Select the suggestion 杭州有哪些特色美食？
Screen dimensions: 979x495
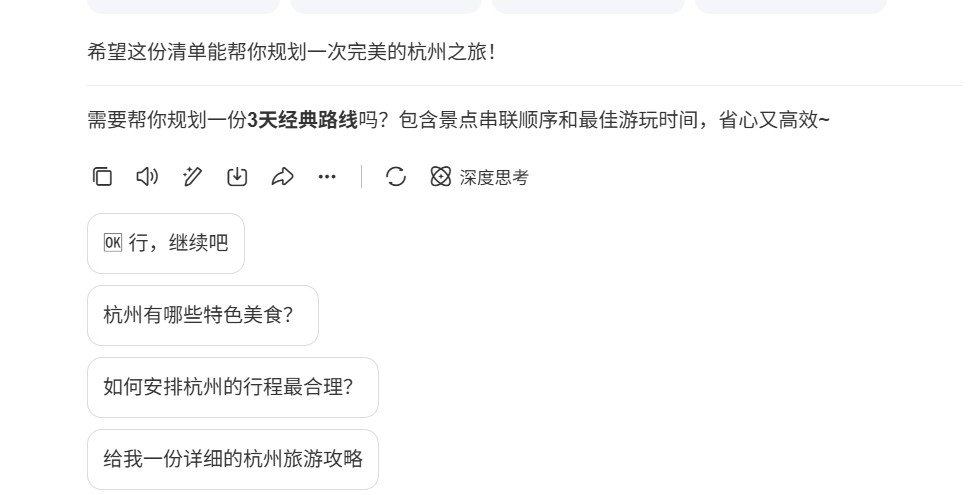202,315
